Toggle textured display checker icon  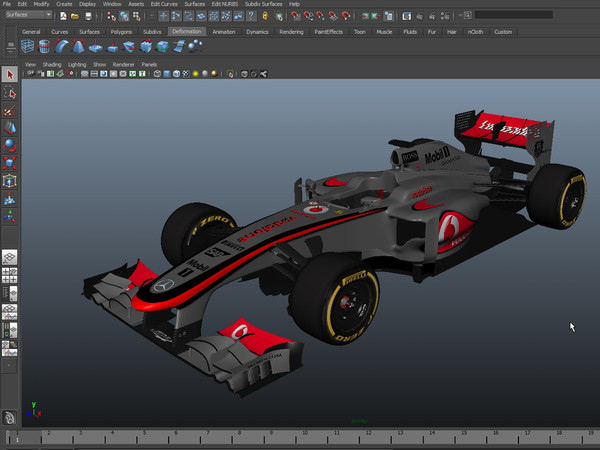[x=186, y=73]
